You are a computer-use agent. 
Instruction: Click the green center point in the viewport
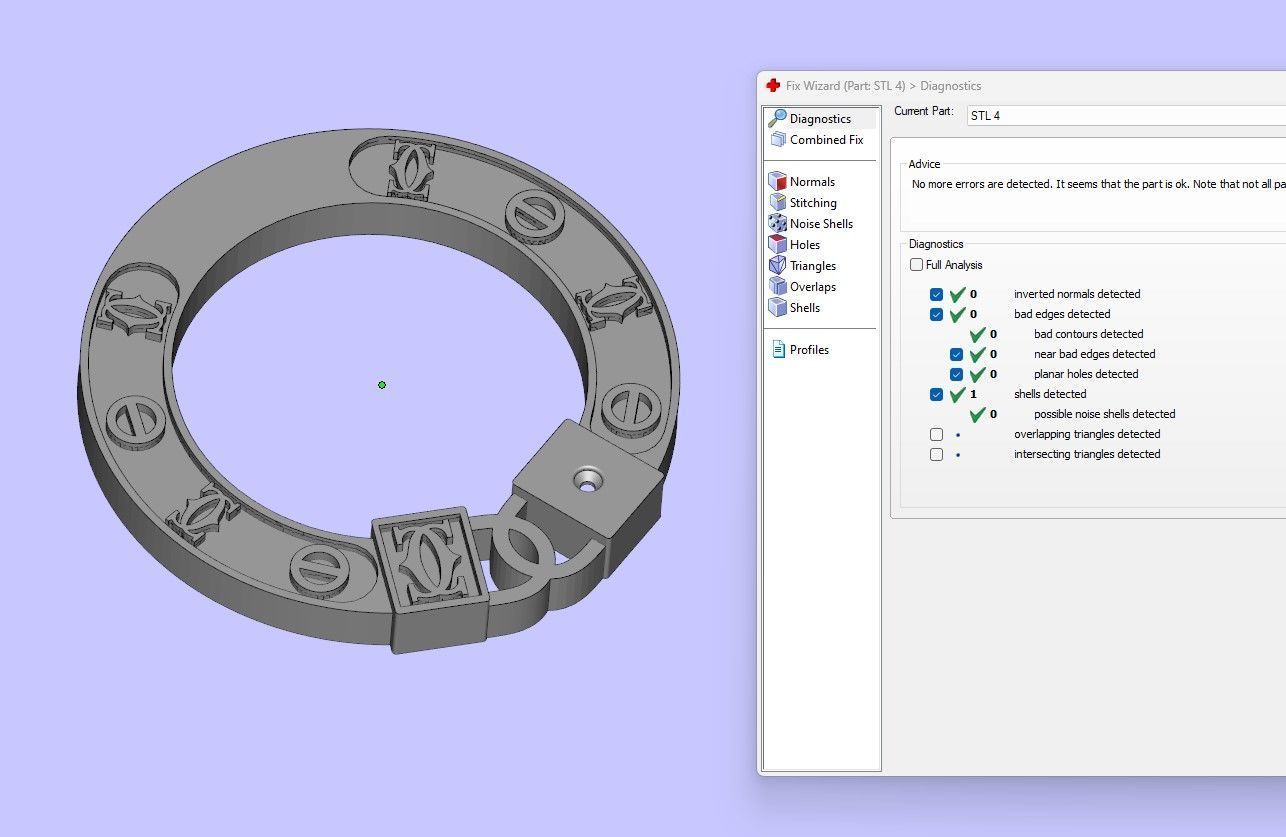click(x=382, y=385)
